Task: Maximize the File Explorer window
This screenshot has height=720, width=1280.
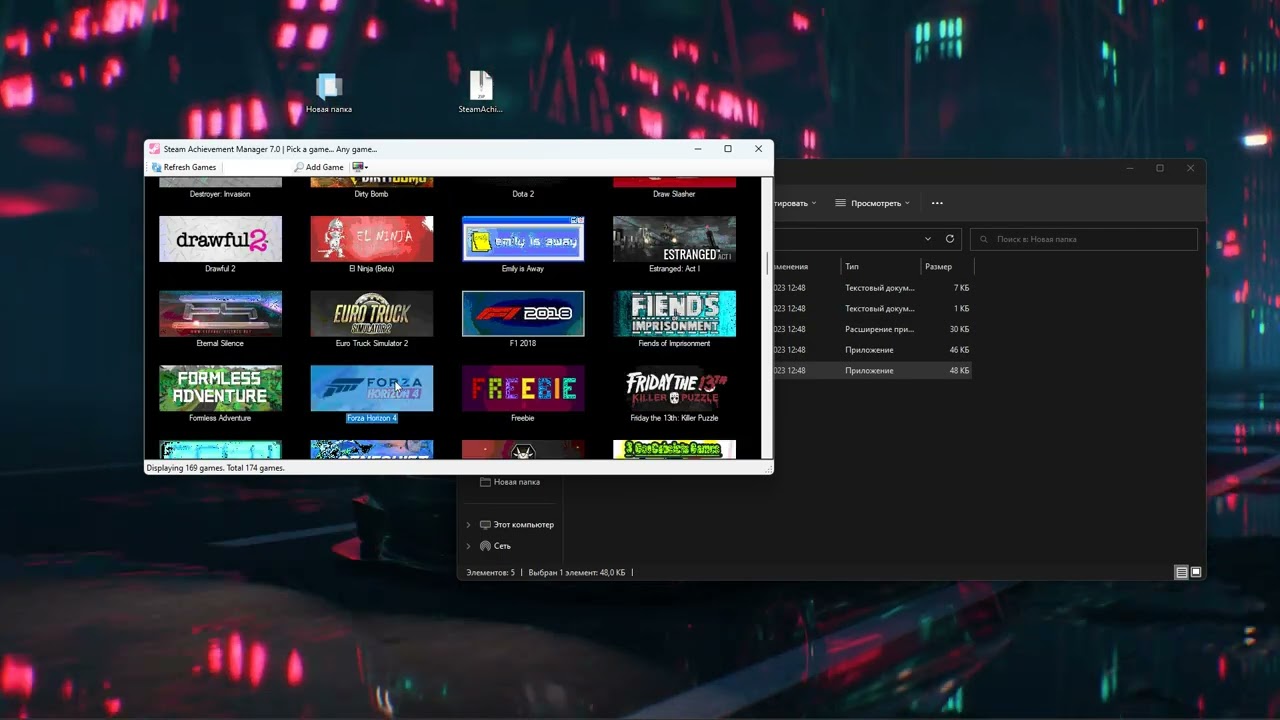Action: [x=1160, y=168]
